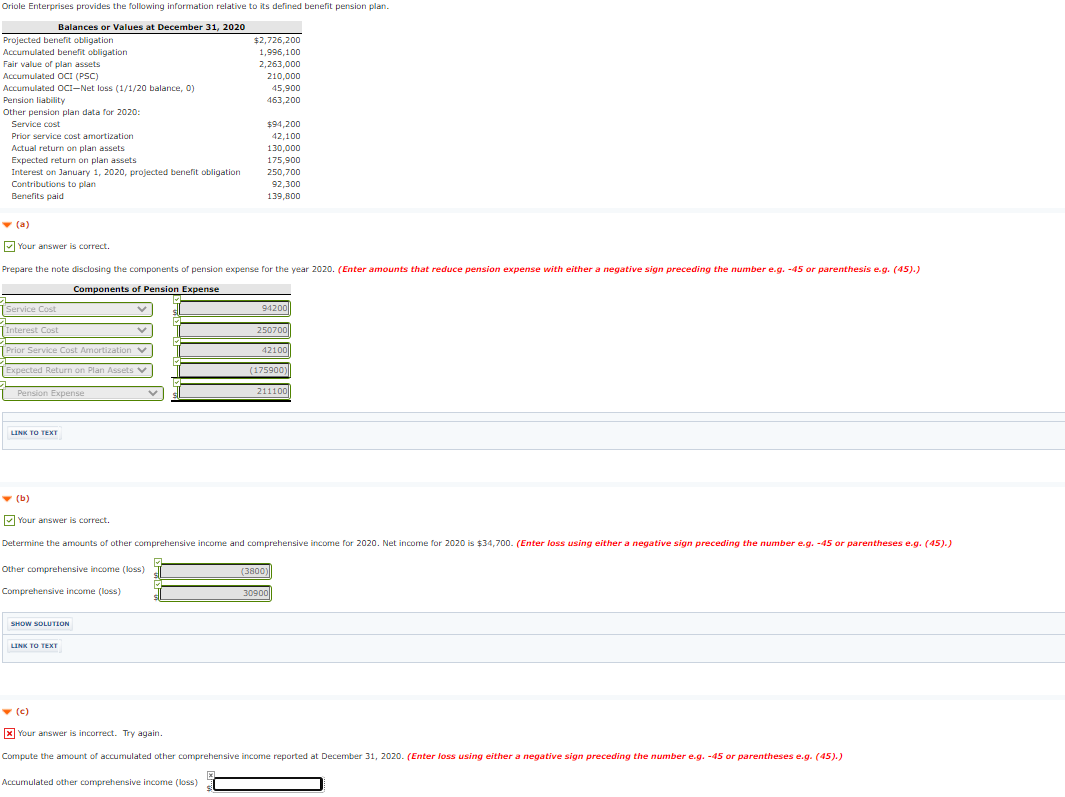Click the small check icon above (175900) field
The height and width of the screenshot is (797, 1065).
pos(177,361)
